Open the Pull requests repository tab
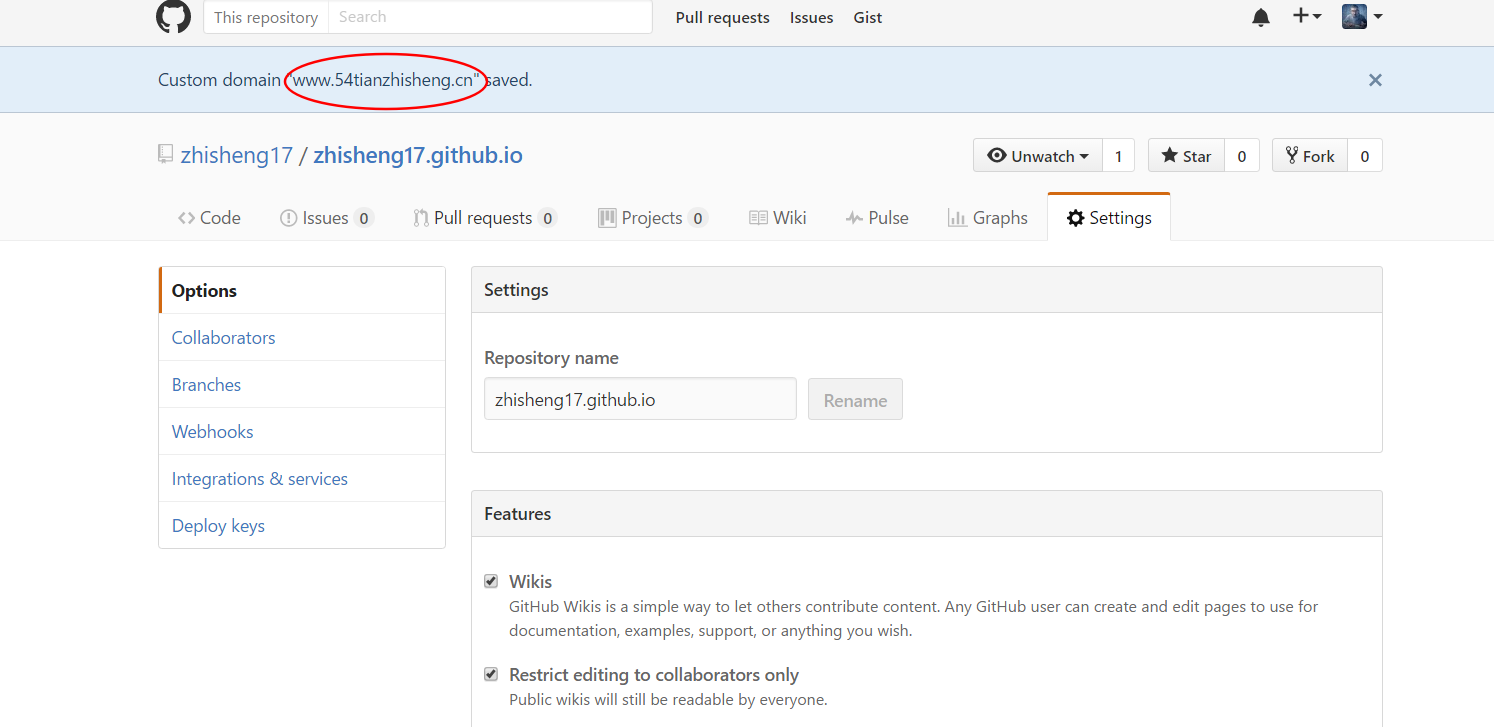The width and height of the screenshot is (1494, 727). [x=485, y=218]
